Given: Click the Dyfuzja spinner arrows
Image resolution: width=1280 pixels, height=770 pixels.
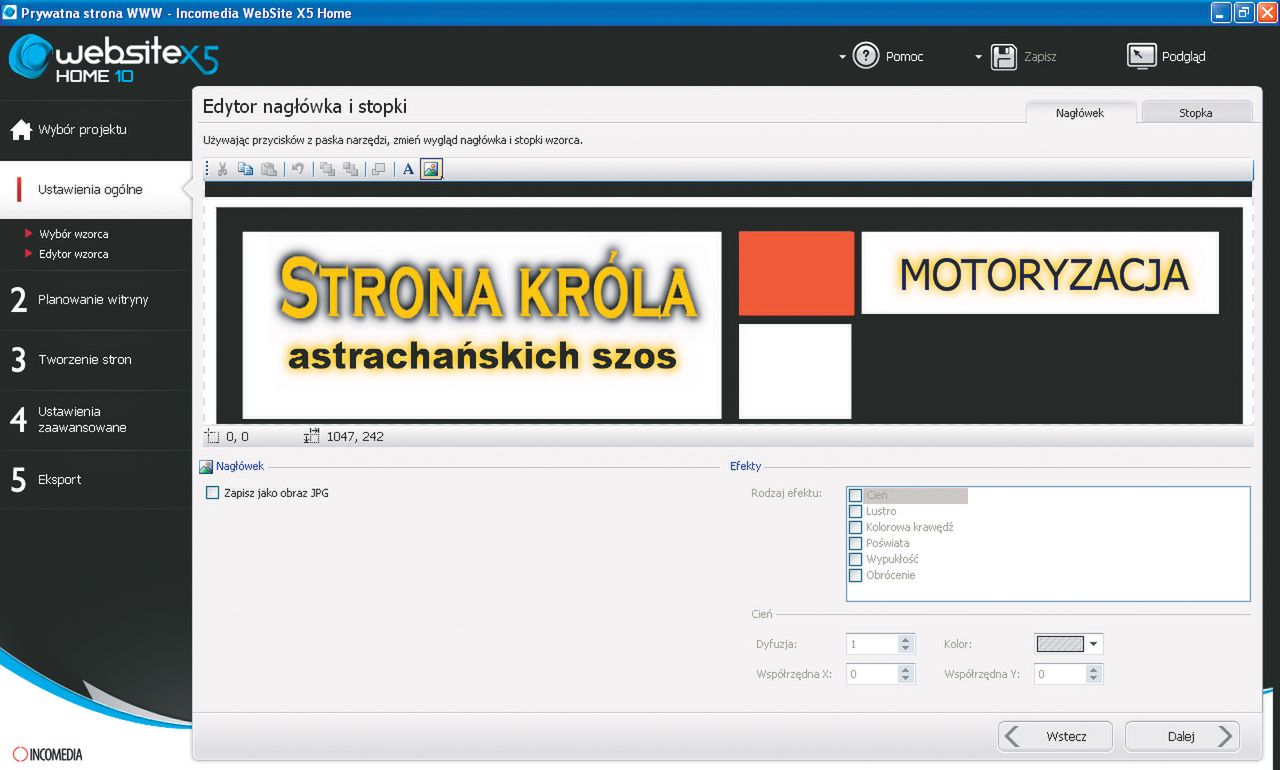Looking at the screenshot, I should tap(906, 644).
